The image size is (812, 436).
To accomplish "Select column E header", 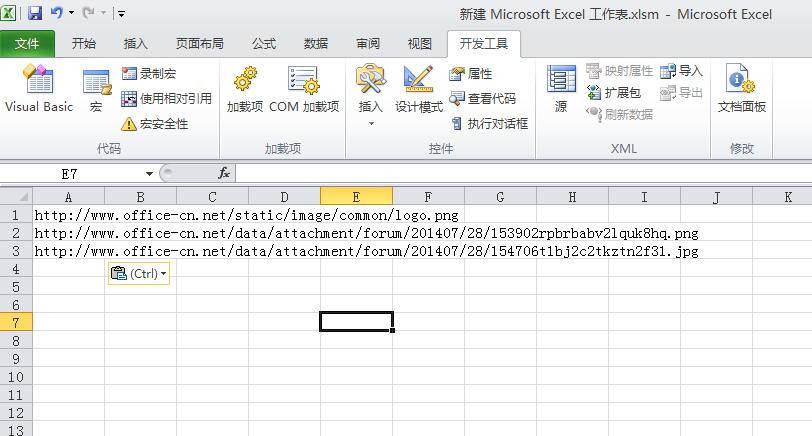I will coord(356,197).
